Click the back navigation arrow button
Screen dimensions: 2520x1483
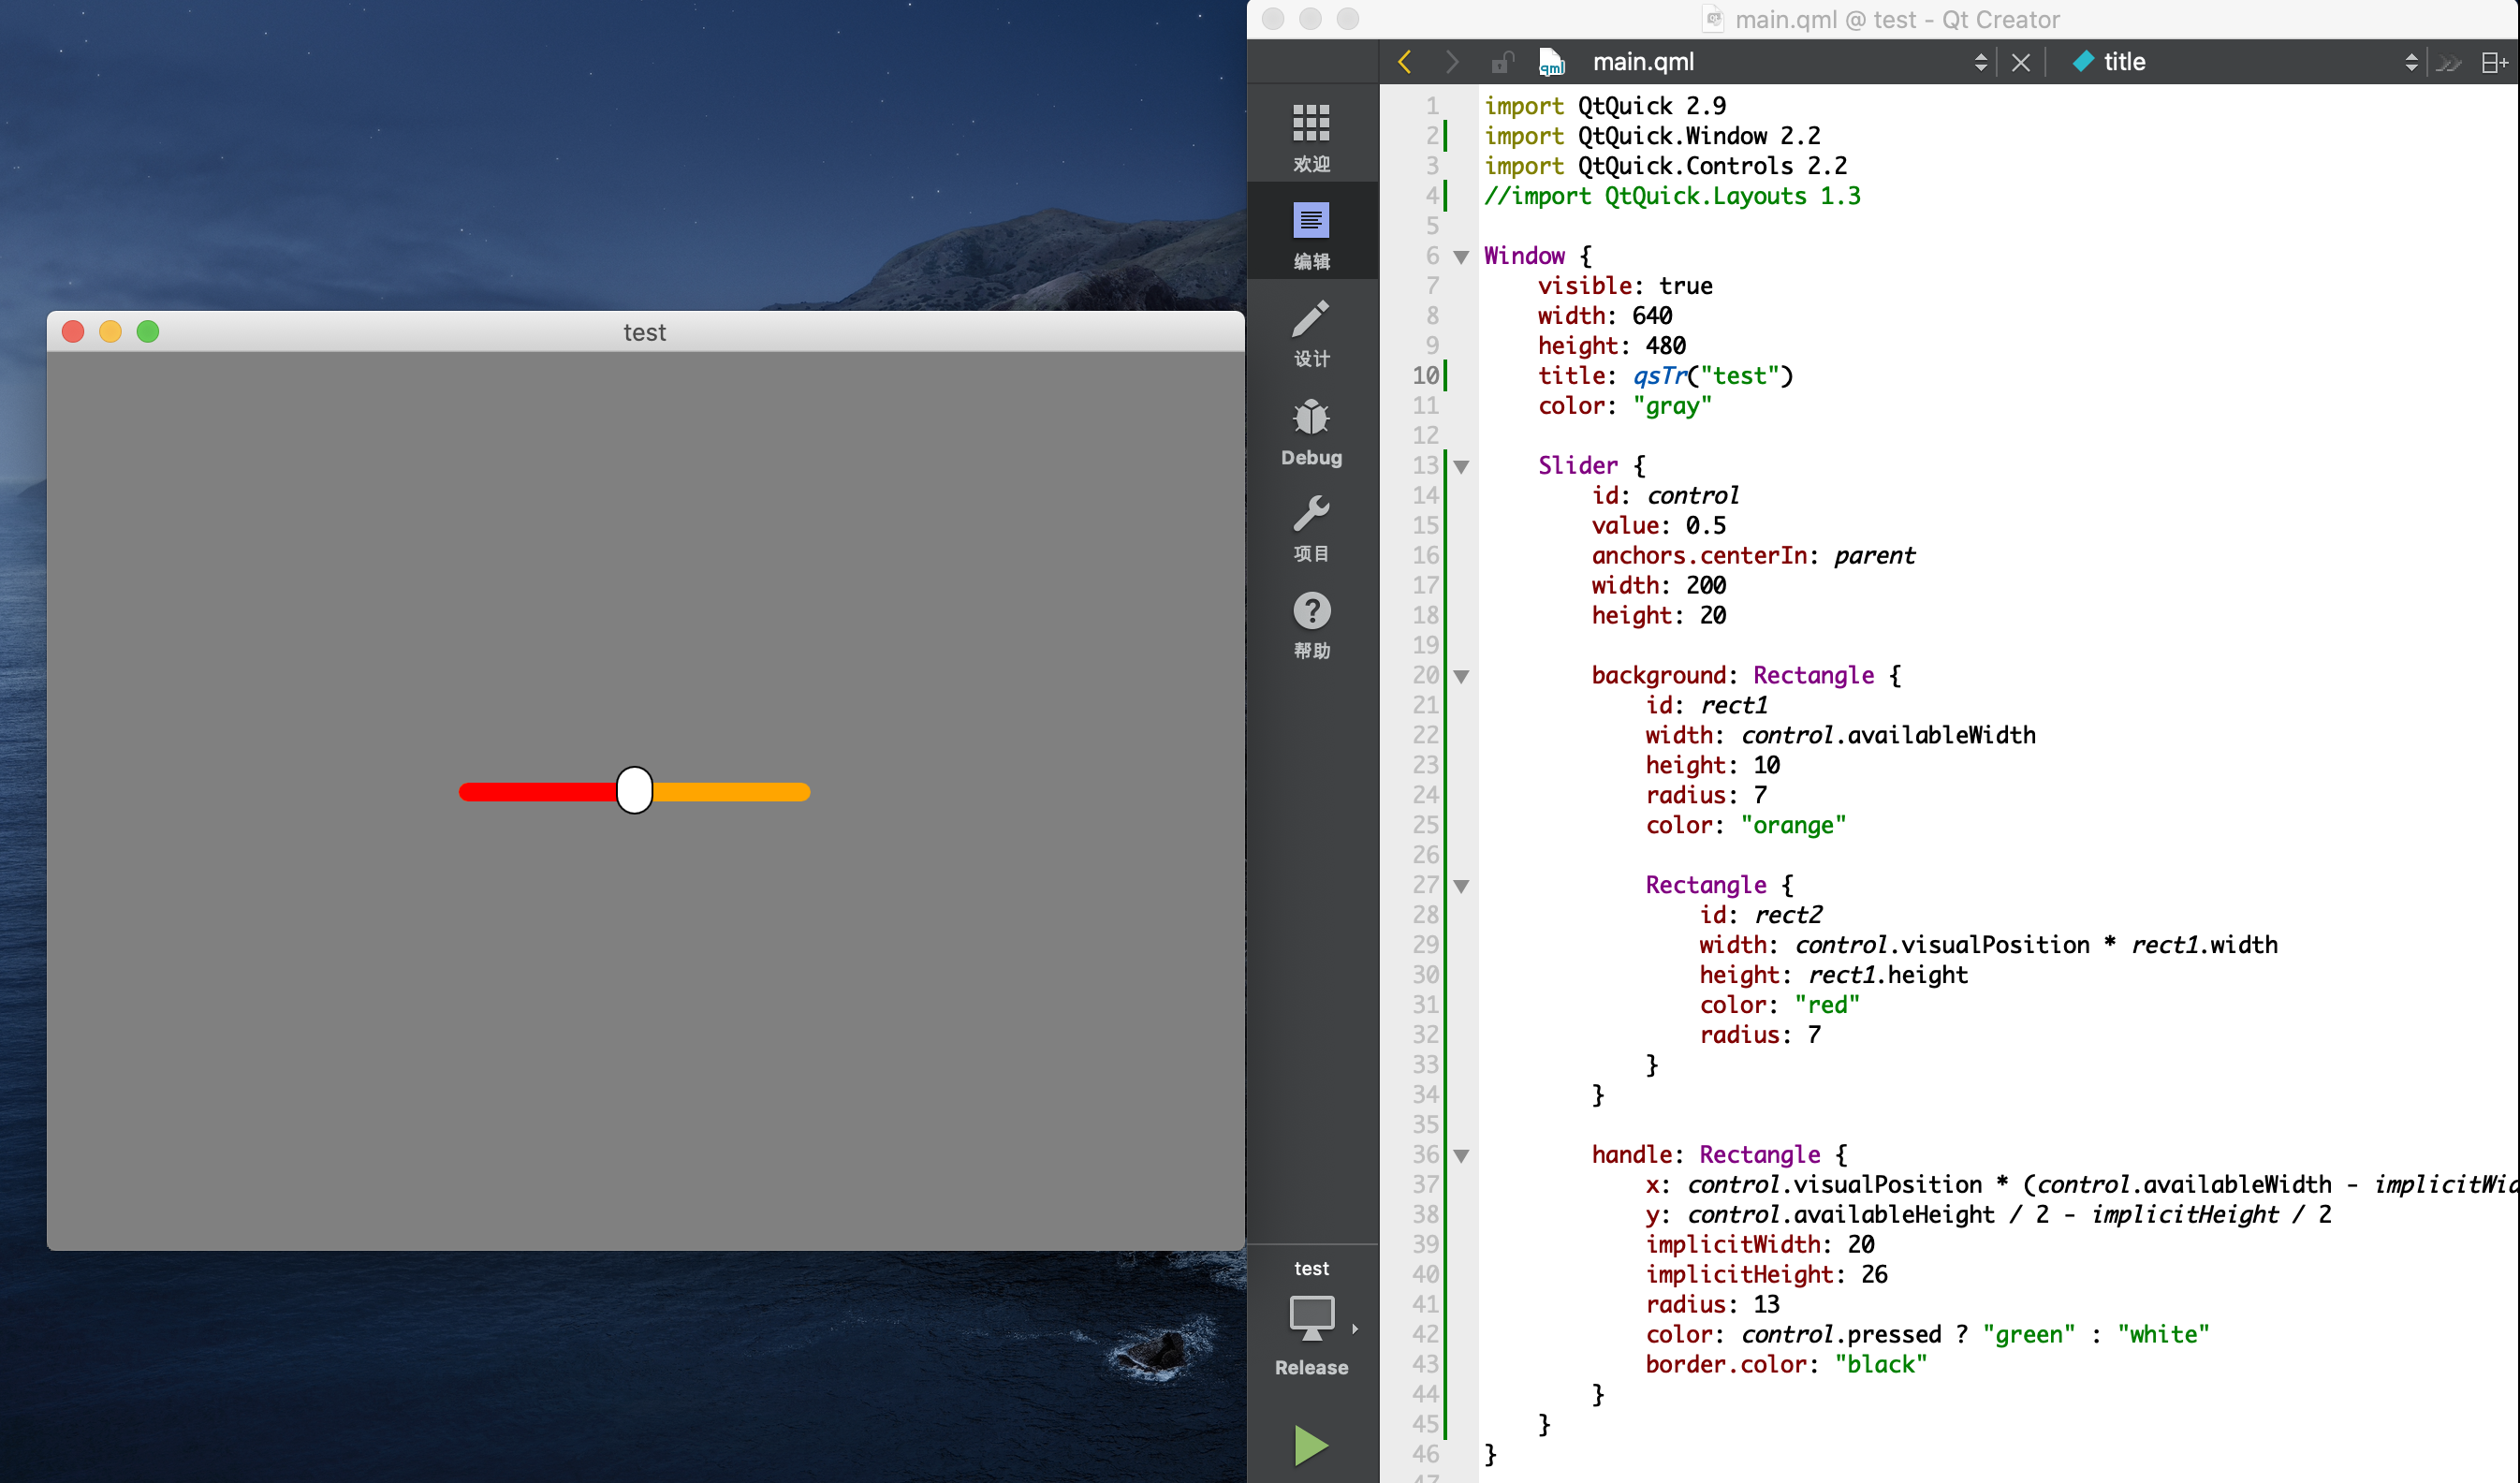(x=1405, y=62)
